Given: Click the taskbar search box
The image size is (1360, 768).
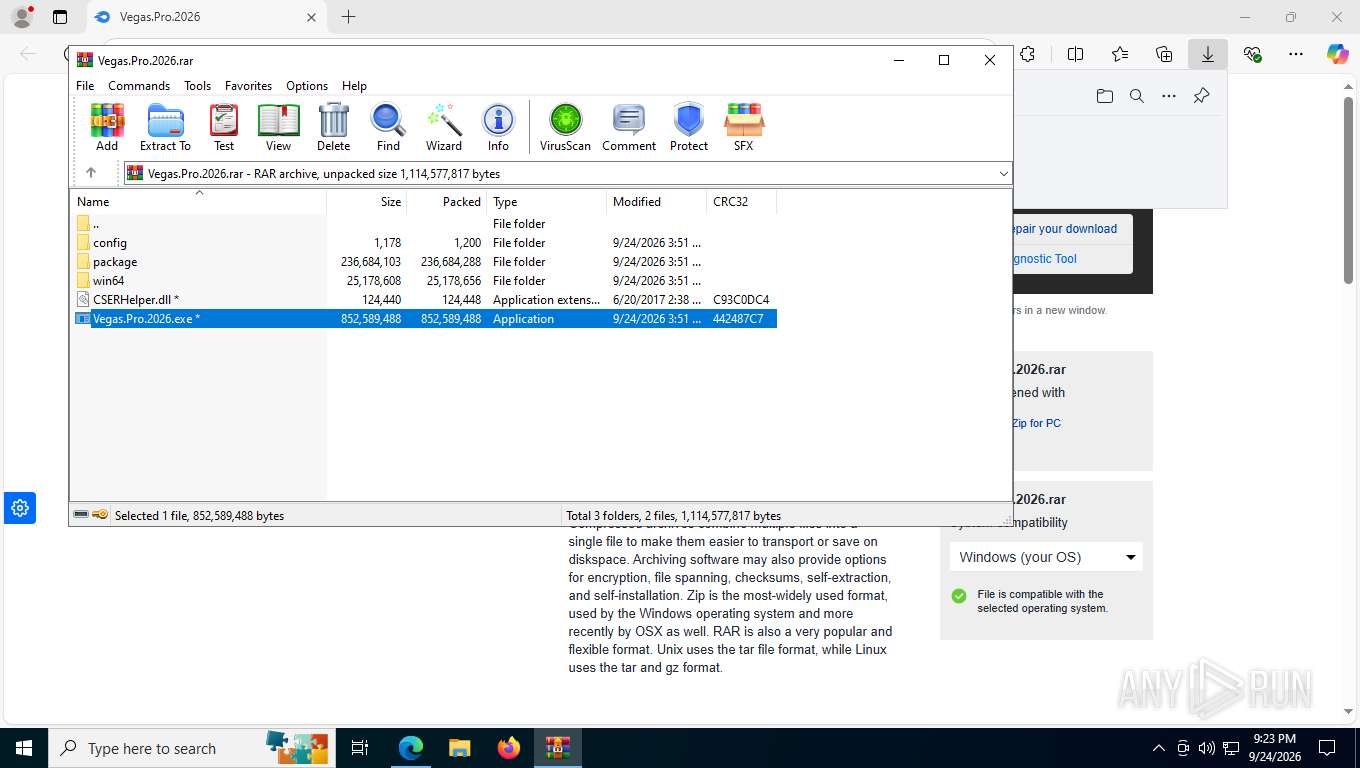Looking at the screenshot, I should point(190,748).
